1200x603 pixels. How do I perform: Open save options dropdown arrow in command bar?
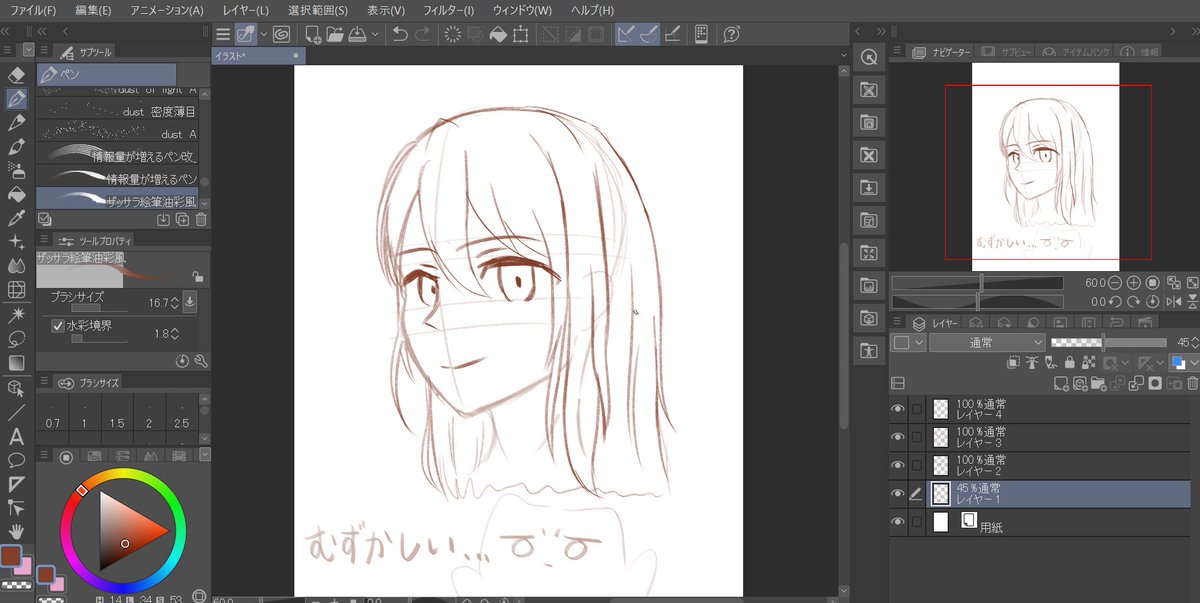(x=375, y=34)
